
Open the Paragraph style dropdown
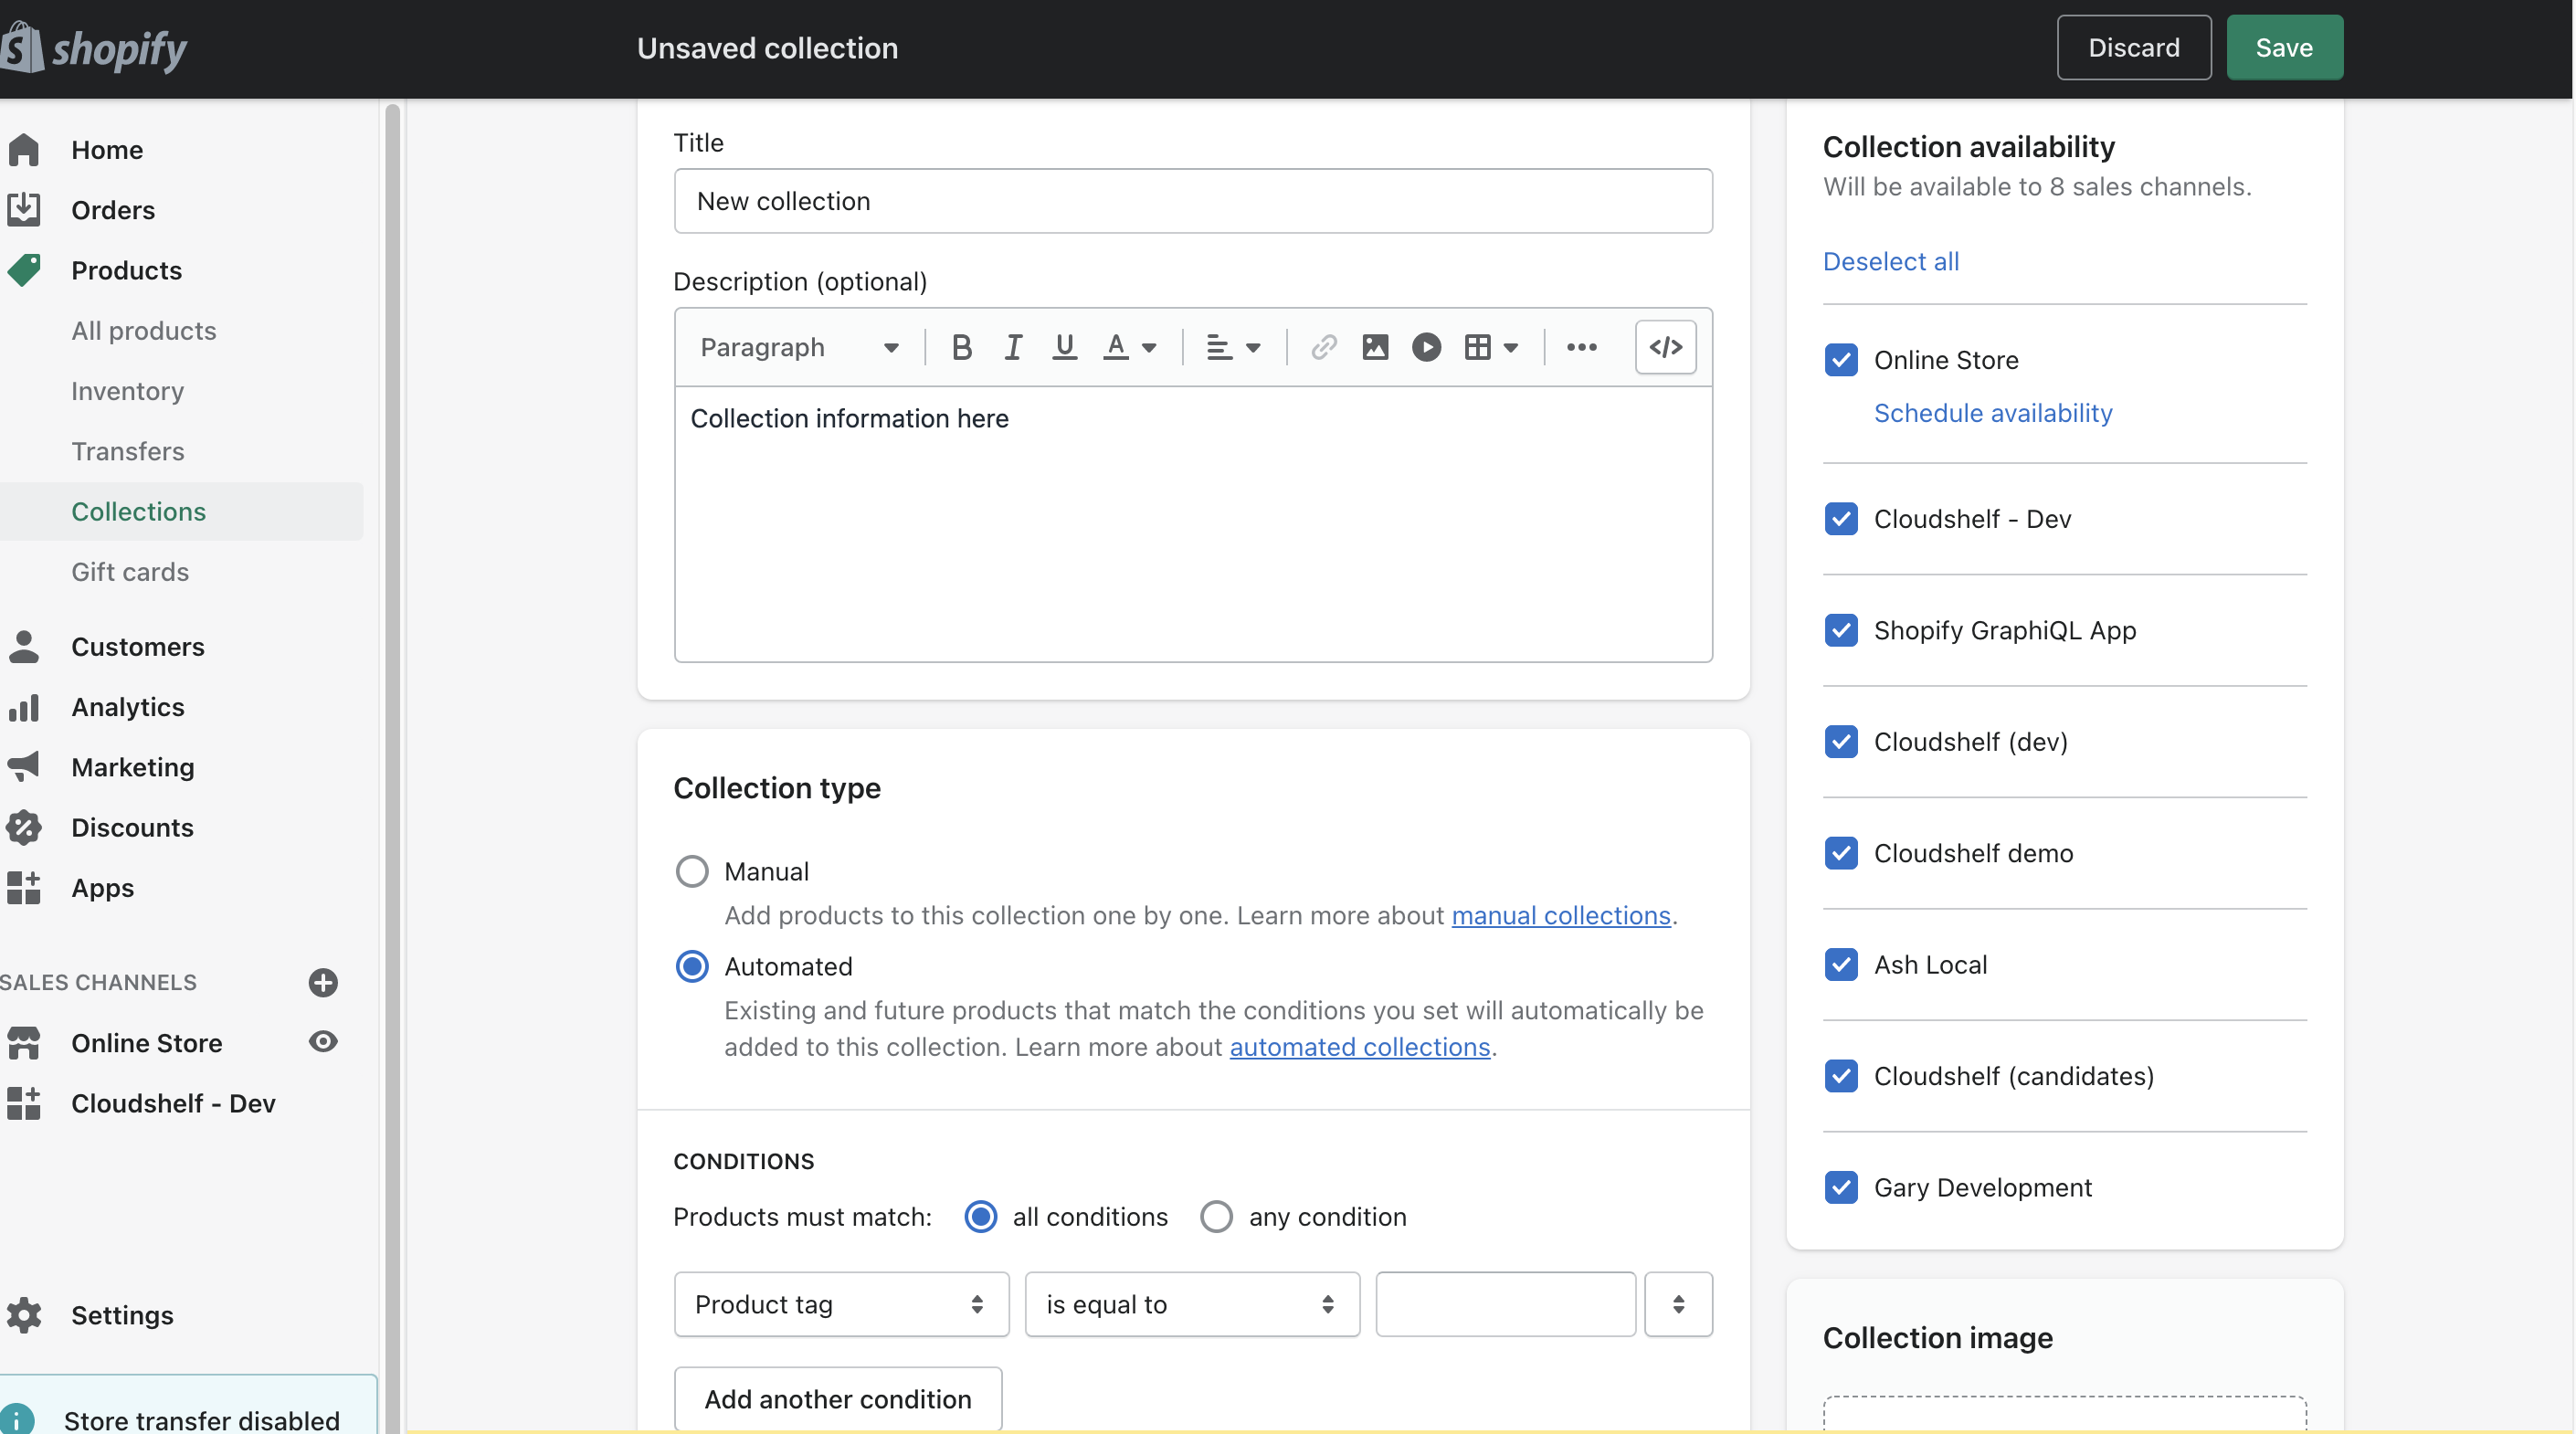(x=799, y=347)
